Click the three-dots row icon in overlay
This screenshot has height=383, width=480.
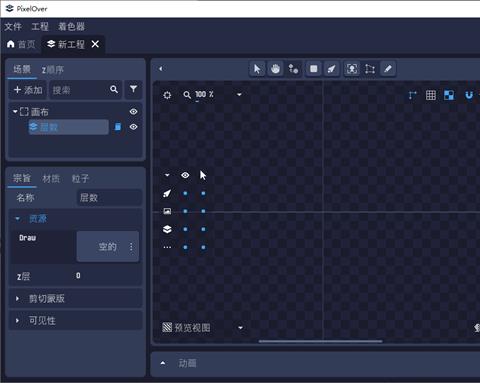pyautogui.click(x=167, y=247)
